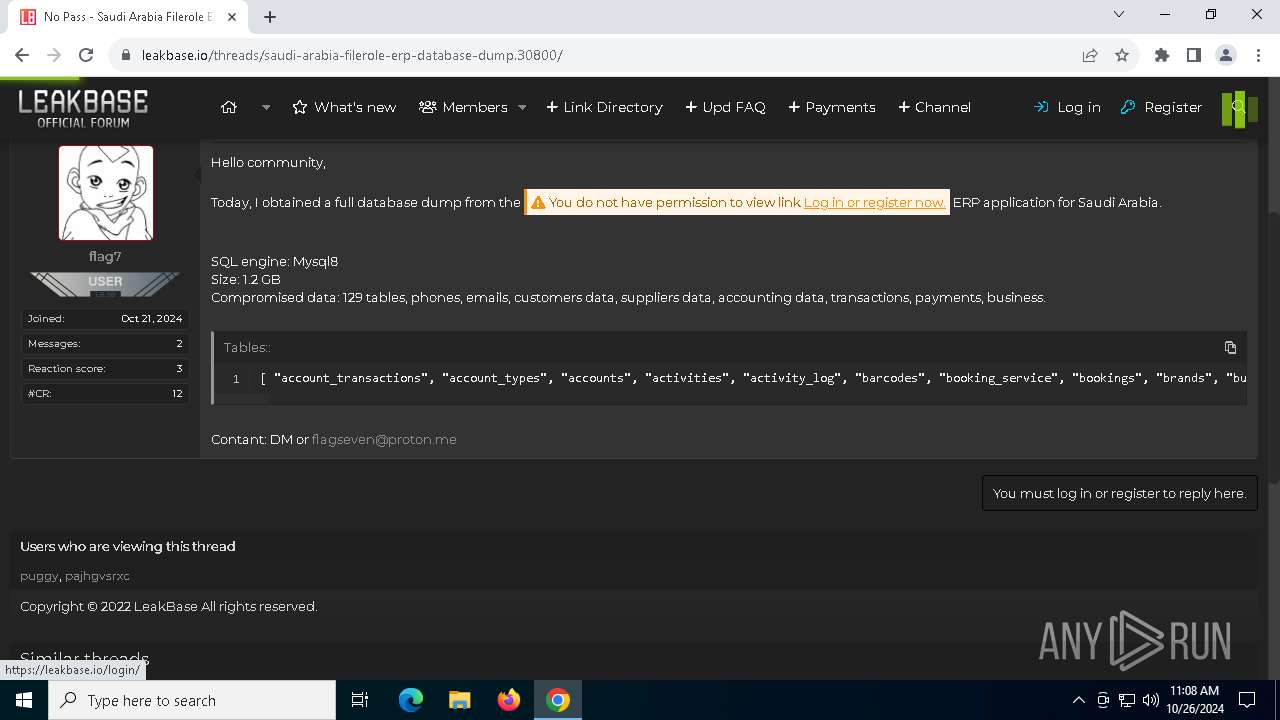Open the notifications action center

pos(1247,700)
